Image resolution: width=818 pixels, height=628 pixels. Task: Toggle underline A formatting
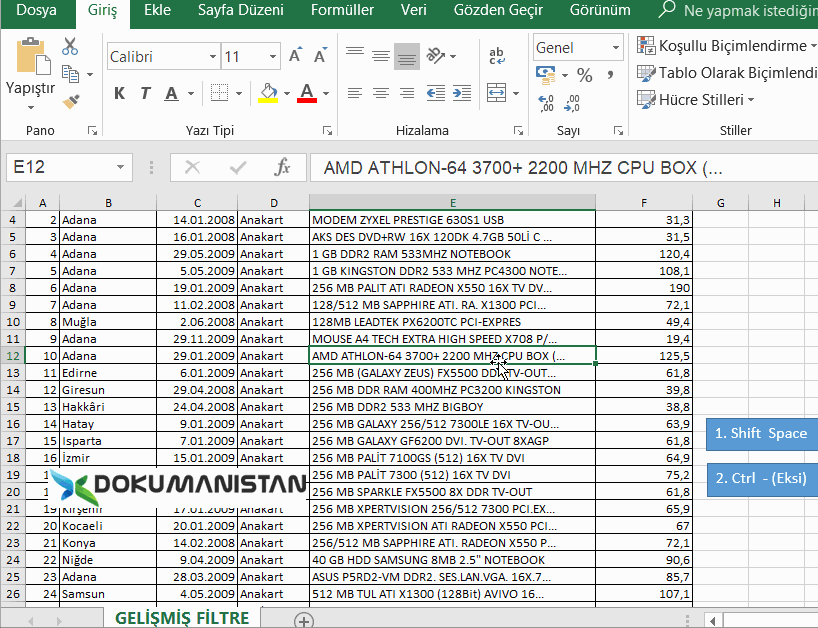click(171, 93)
